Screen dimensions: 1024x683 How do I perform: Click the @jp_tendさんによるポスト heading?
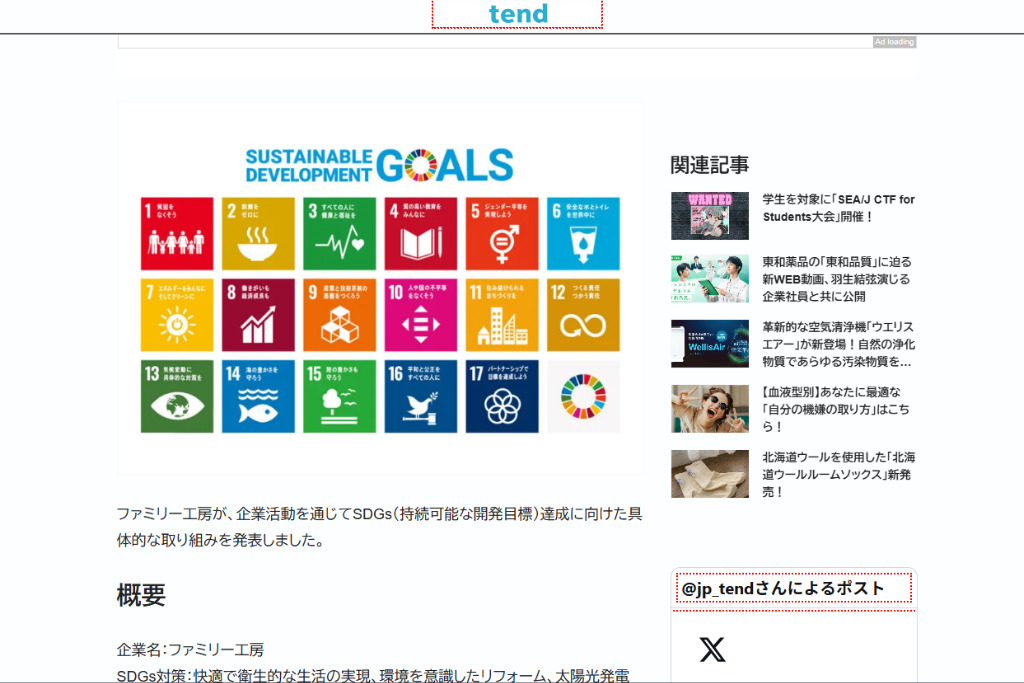click(783, 588)
